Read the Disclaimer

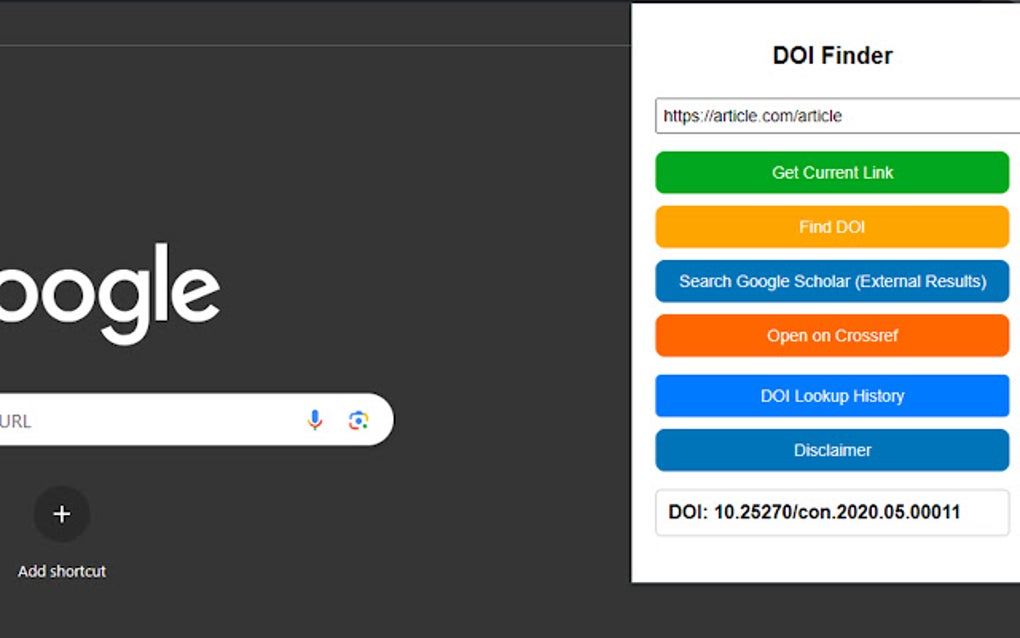point(832,450)
